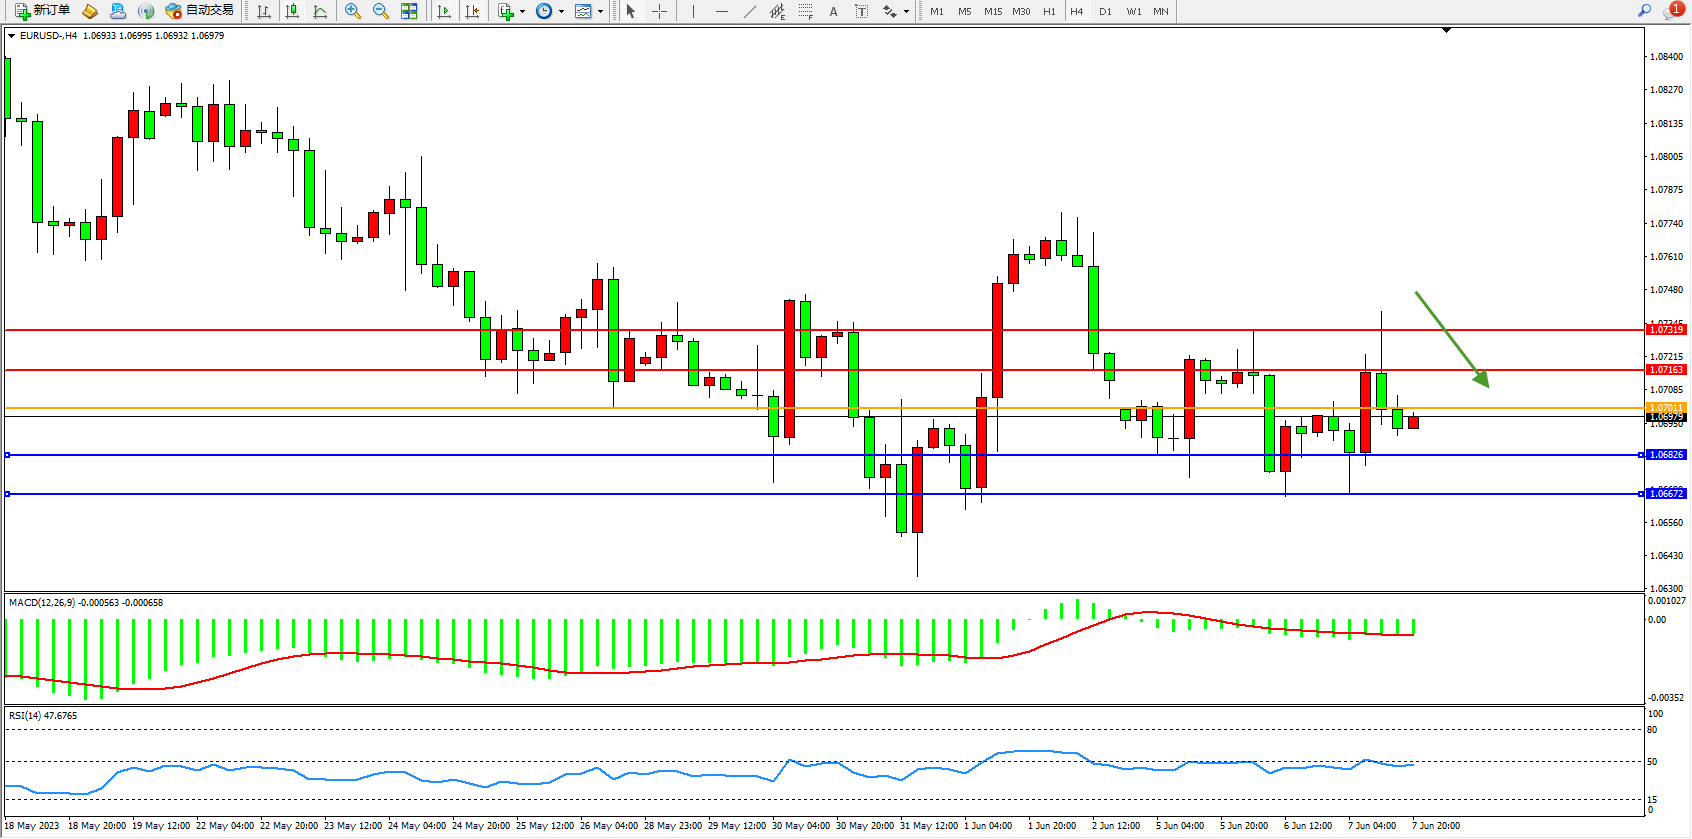Click the search magnifier in top right
The width and height of the screenshot is (1692, 839).
[1644, 11]
